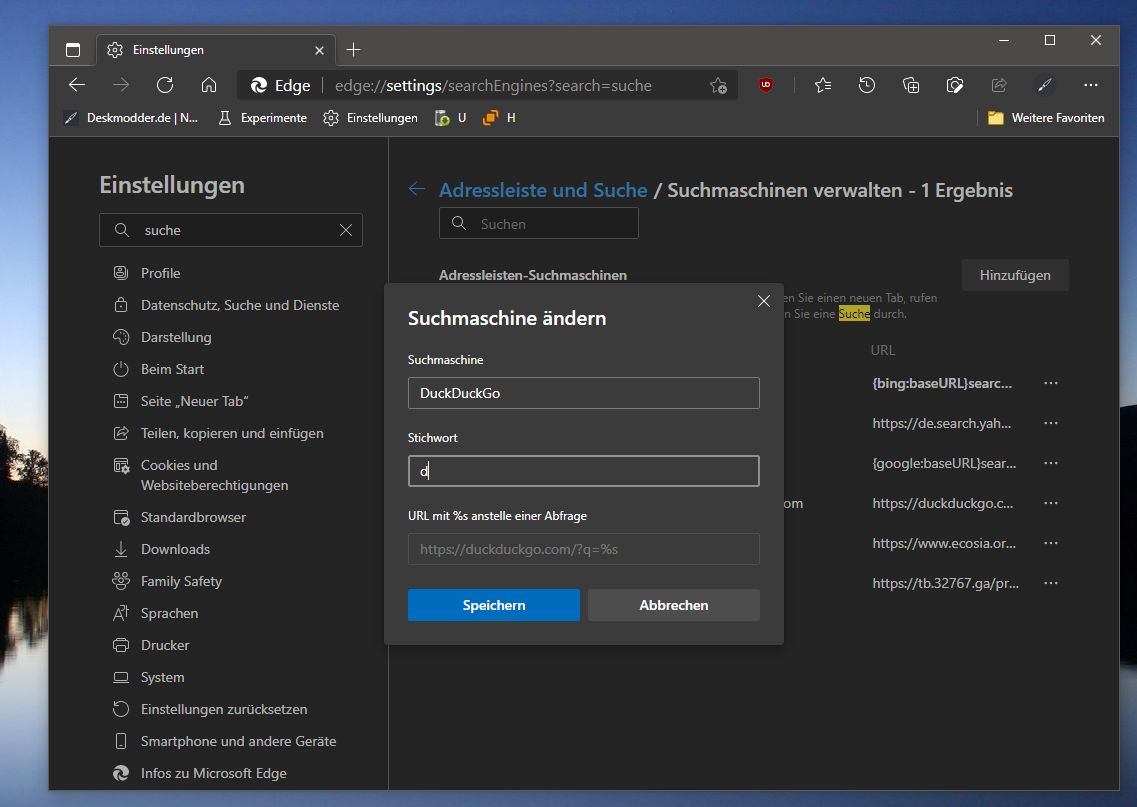The image size is (1137, 807).
Task: Click the Suchmaschine name field with DuckDuckGo
Action: [x=584, y=393]
